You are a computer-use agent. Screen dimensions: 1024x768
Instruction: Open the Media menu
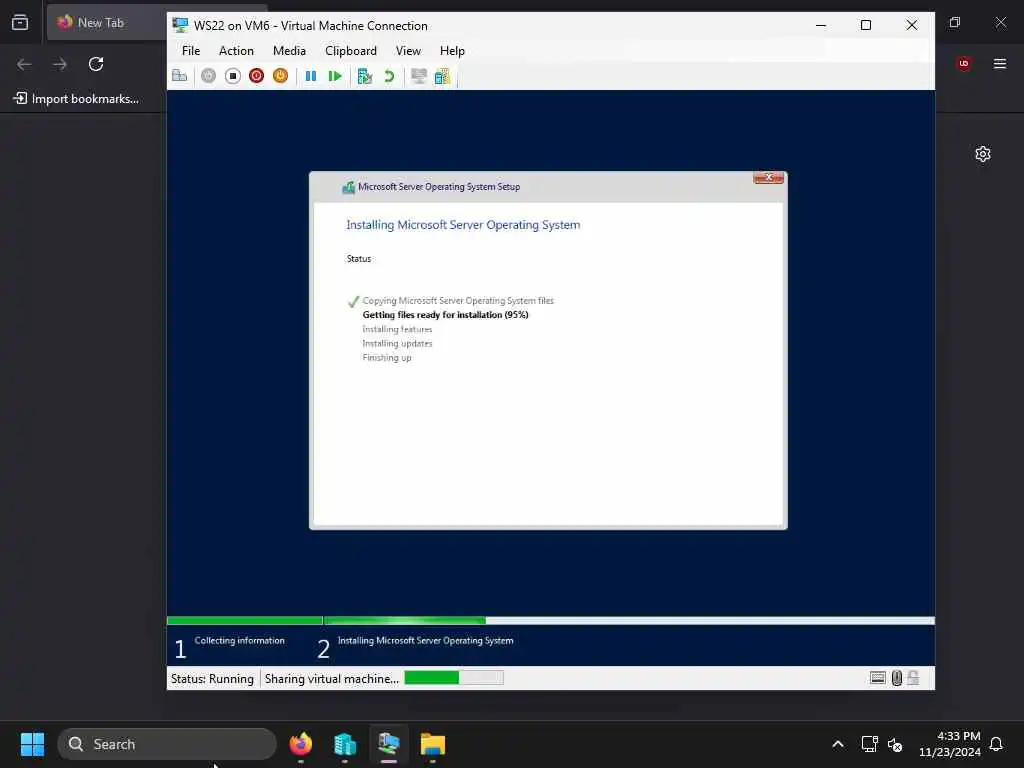[x=289, y=50]
